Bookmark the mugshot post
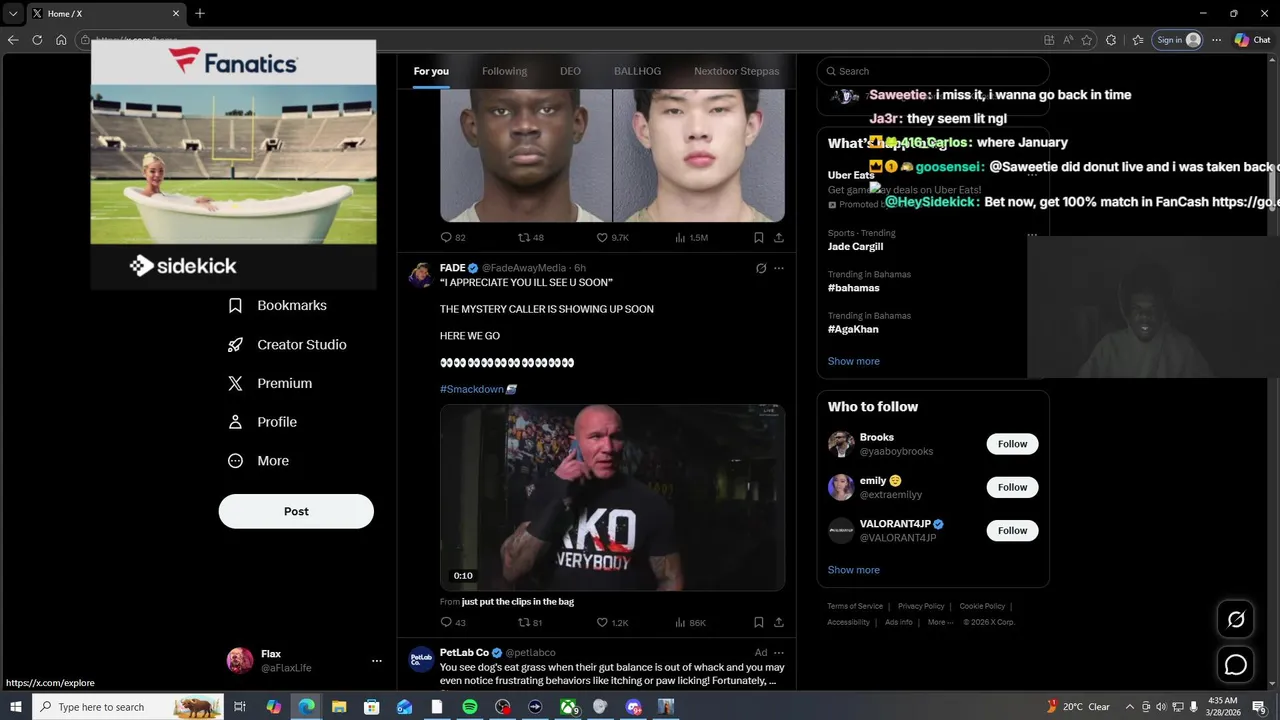The width and height of the screenshot is (1280, 720). 759,237
